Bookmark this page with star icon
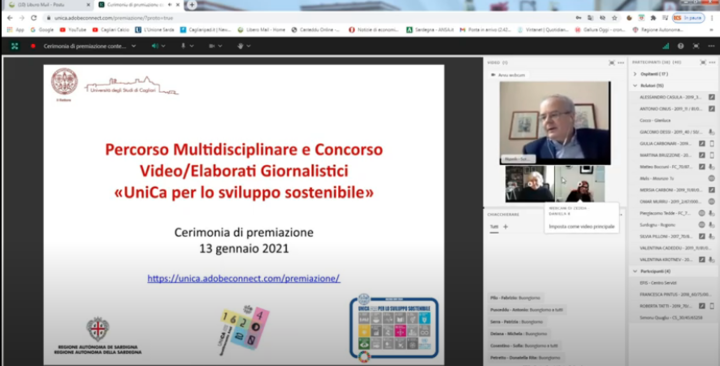 [614, 18]
